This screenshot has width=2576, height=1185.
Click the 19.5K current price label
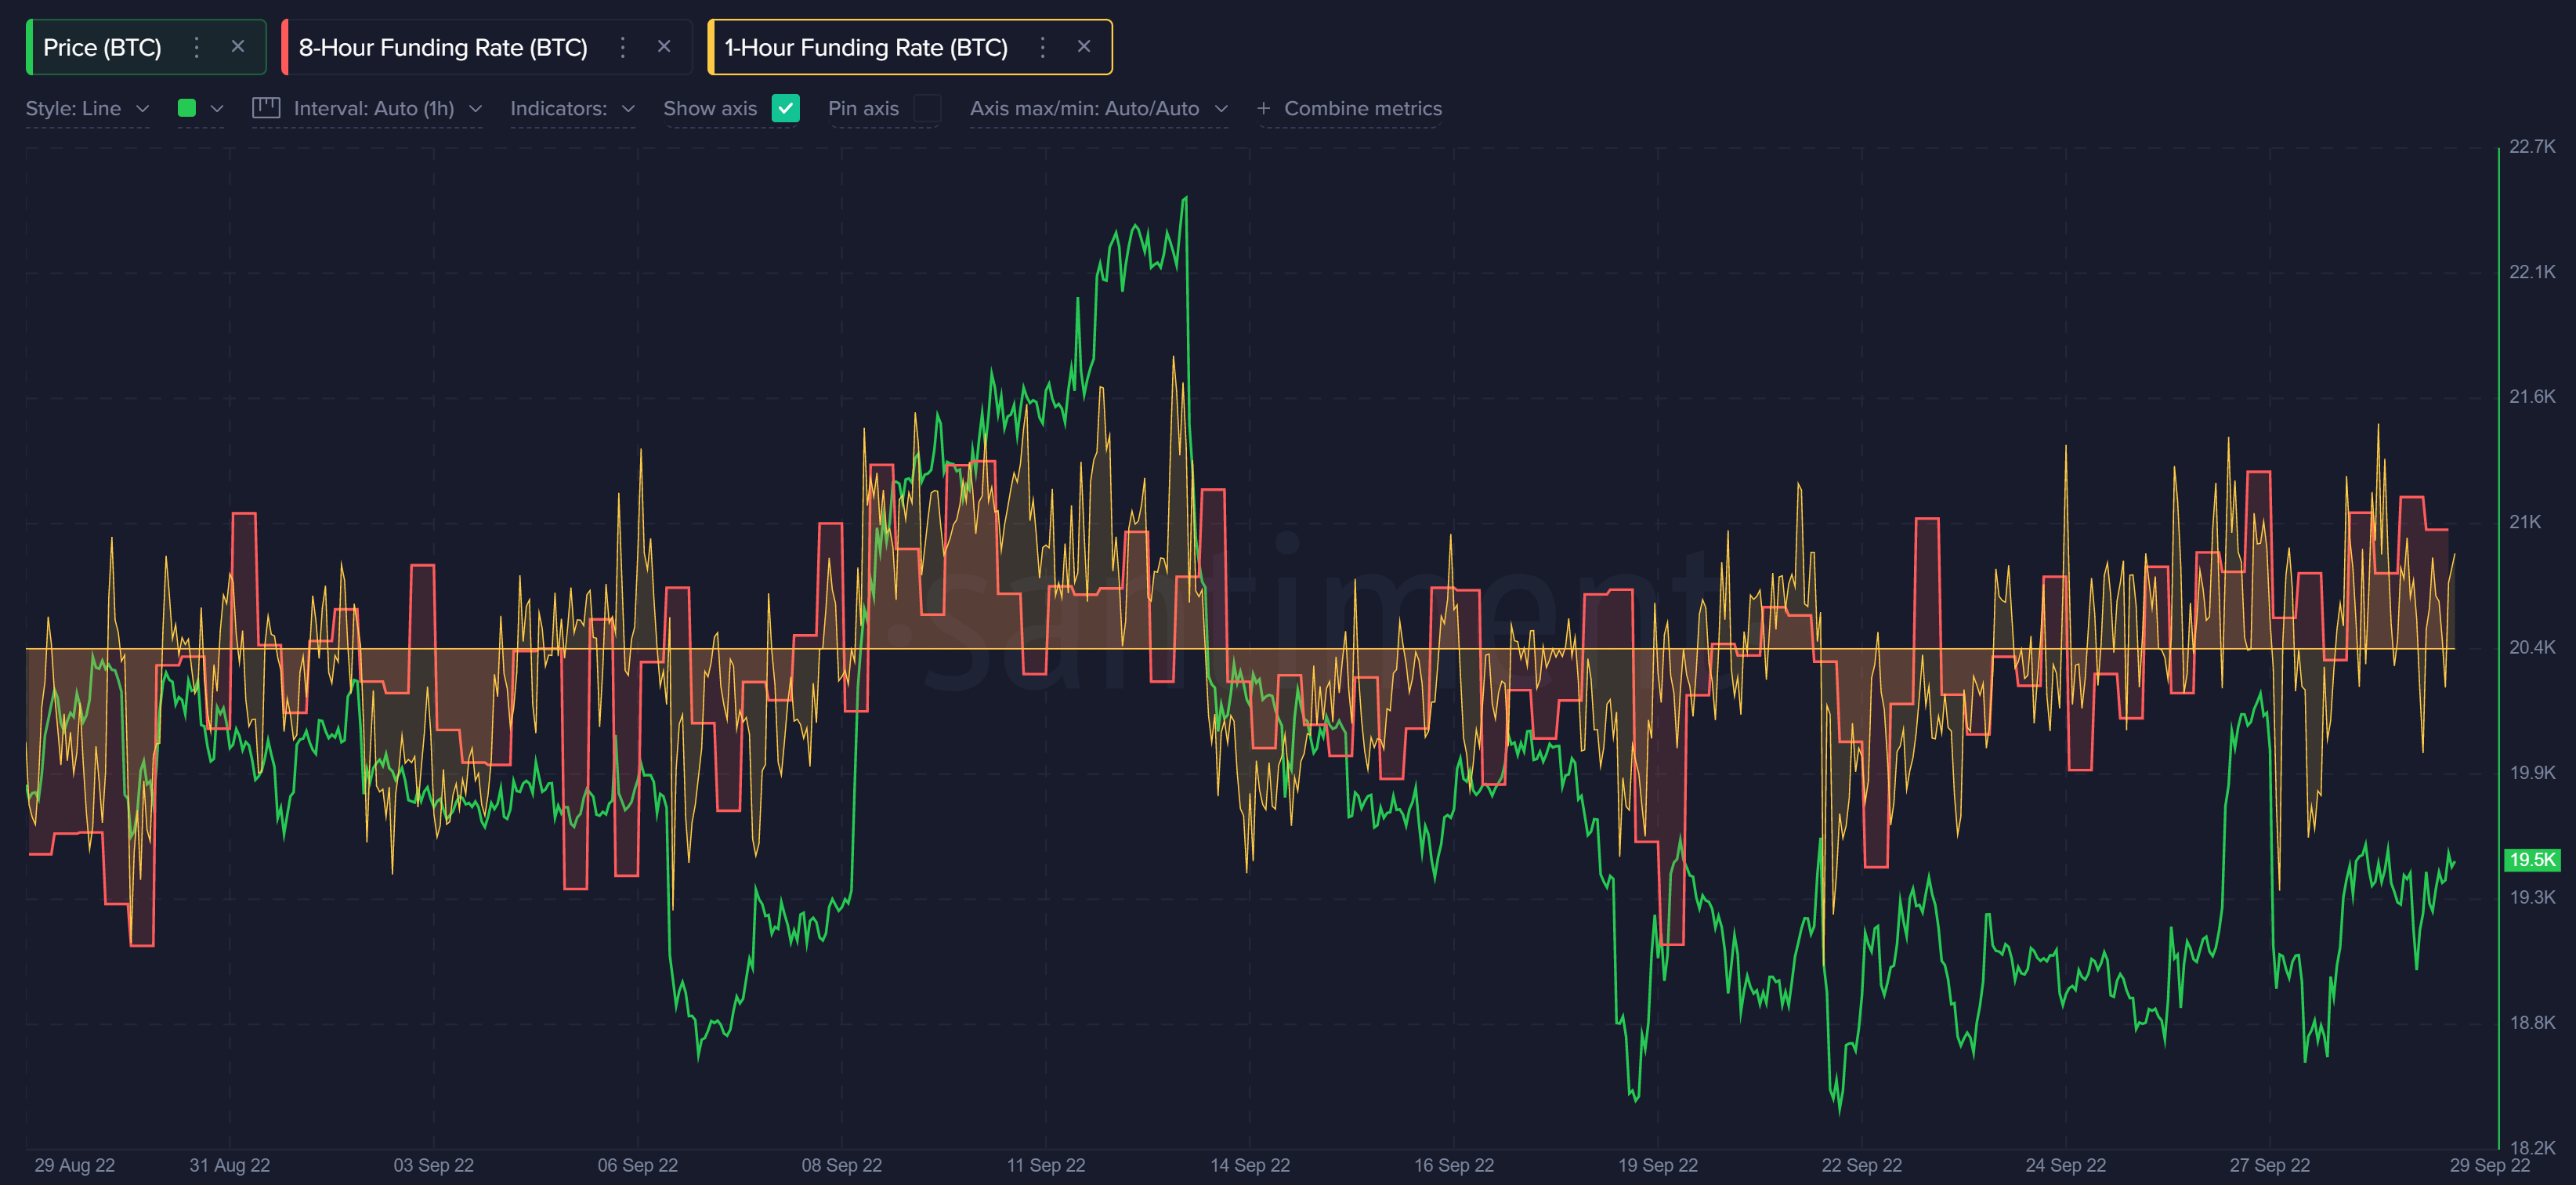[x=2531, y=859]
